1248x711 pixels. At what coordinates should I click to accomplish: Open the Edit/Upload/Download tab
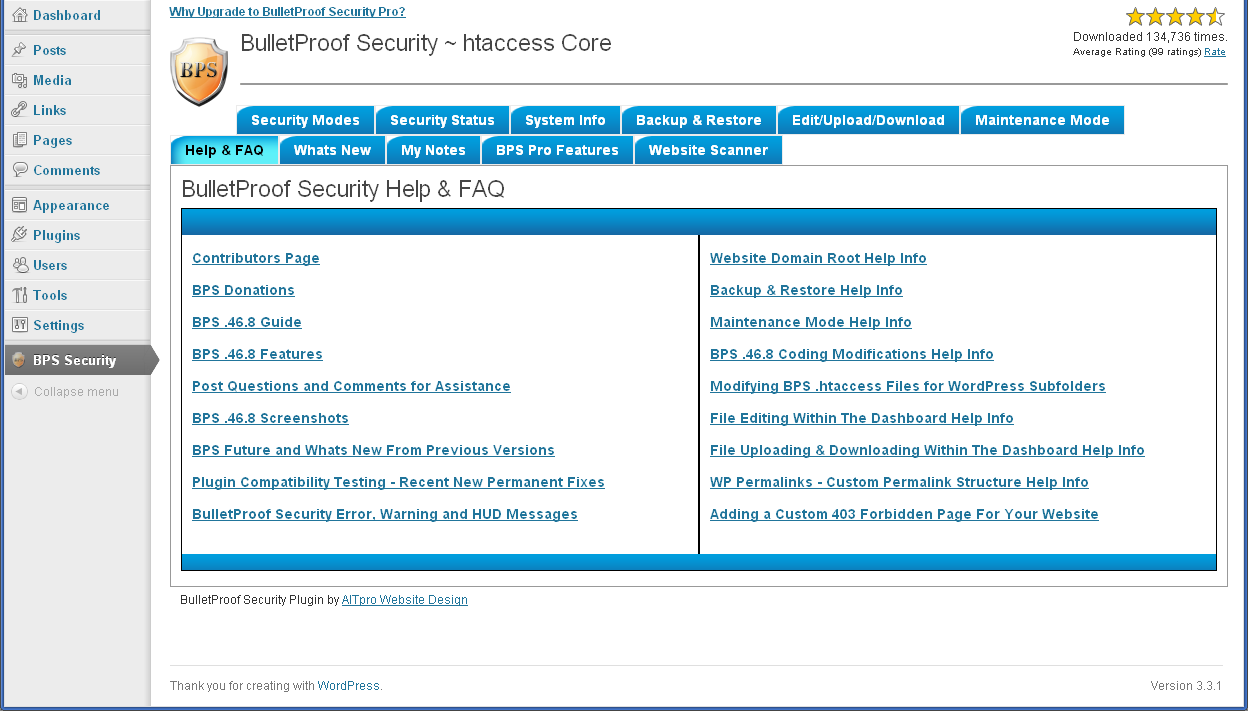[x=868, y=120]
